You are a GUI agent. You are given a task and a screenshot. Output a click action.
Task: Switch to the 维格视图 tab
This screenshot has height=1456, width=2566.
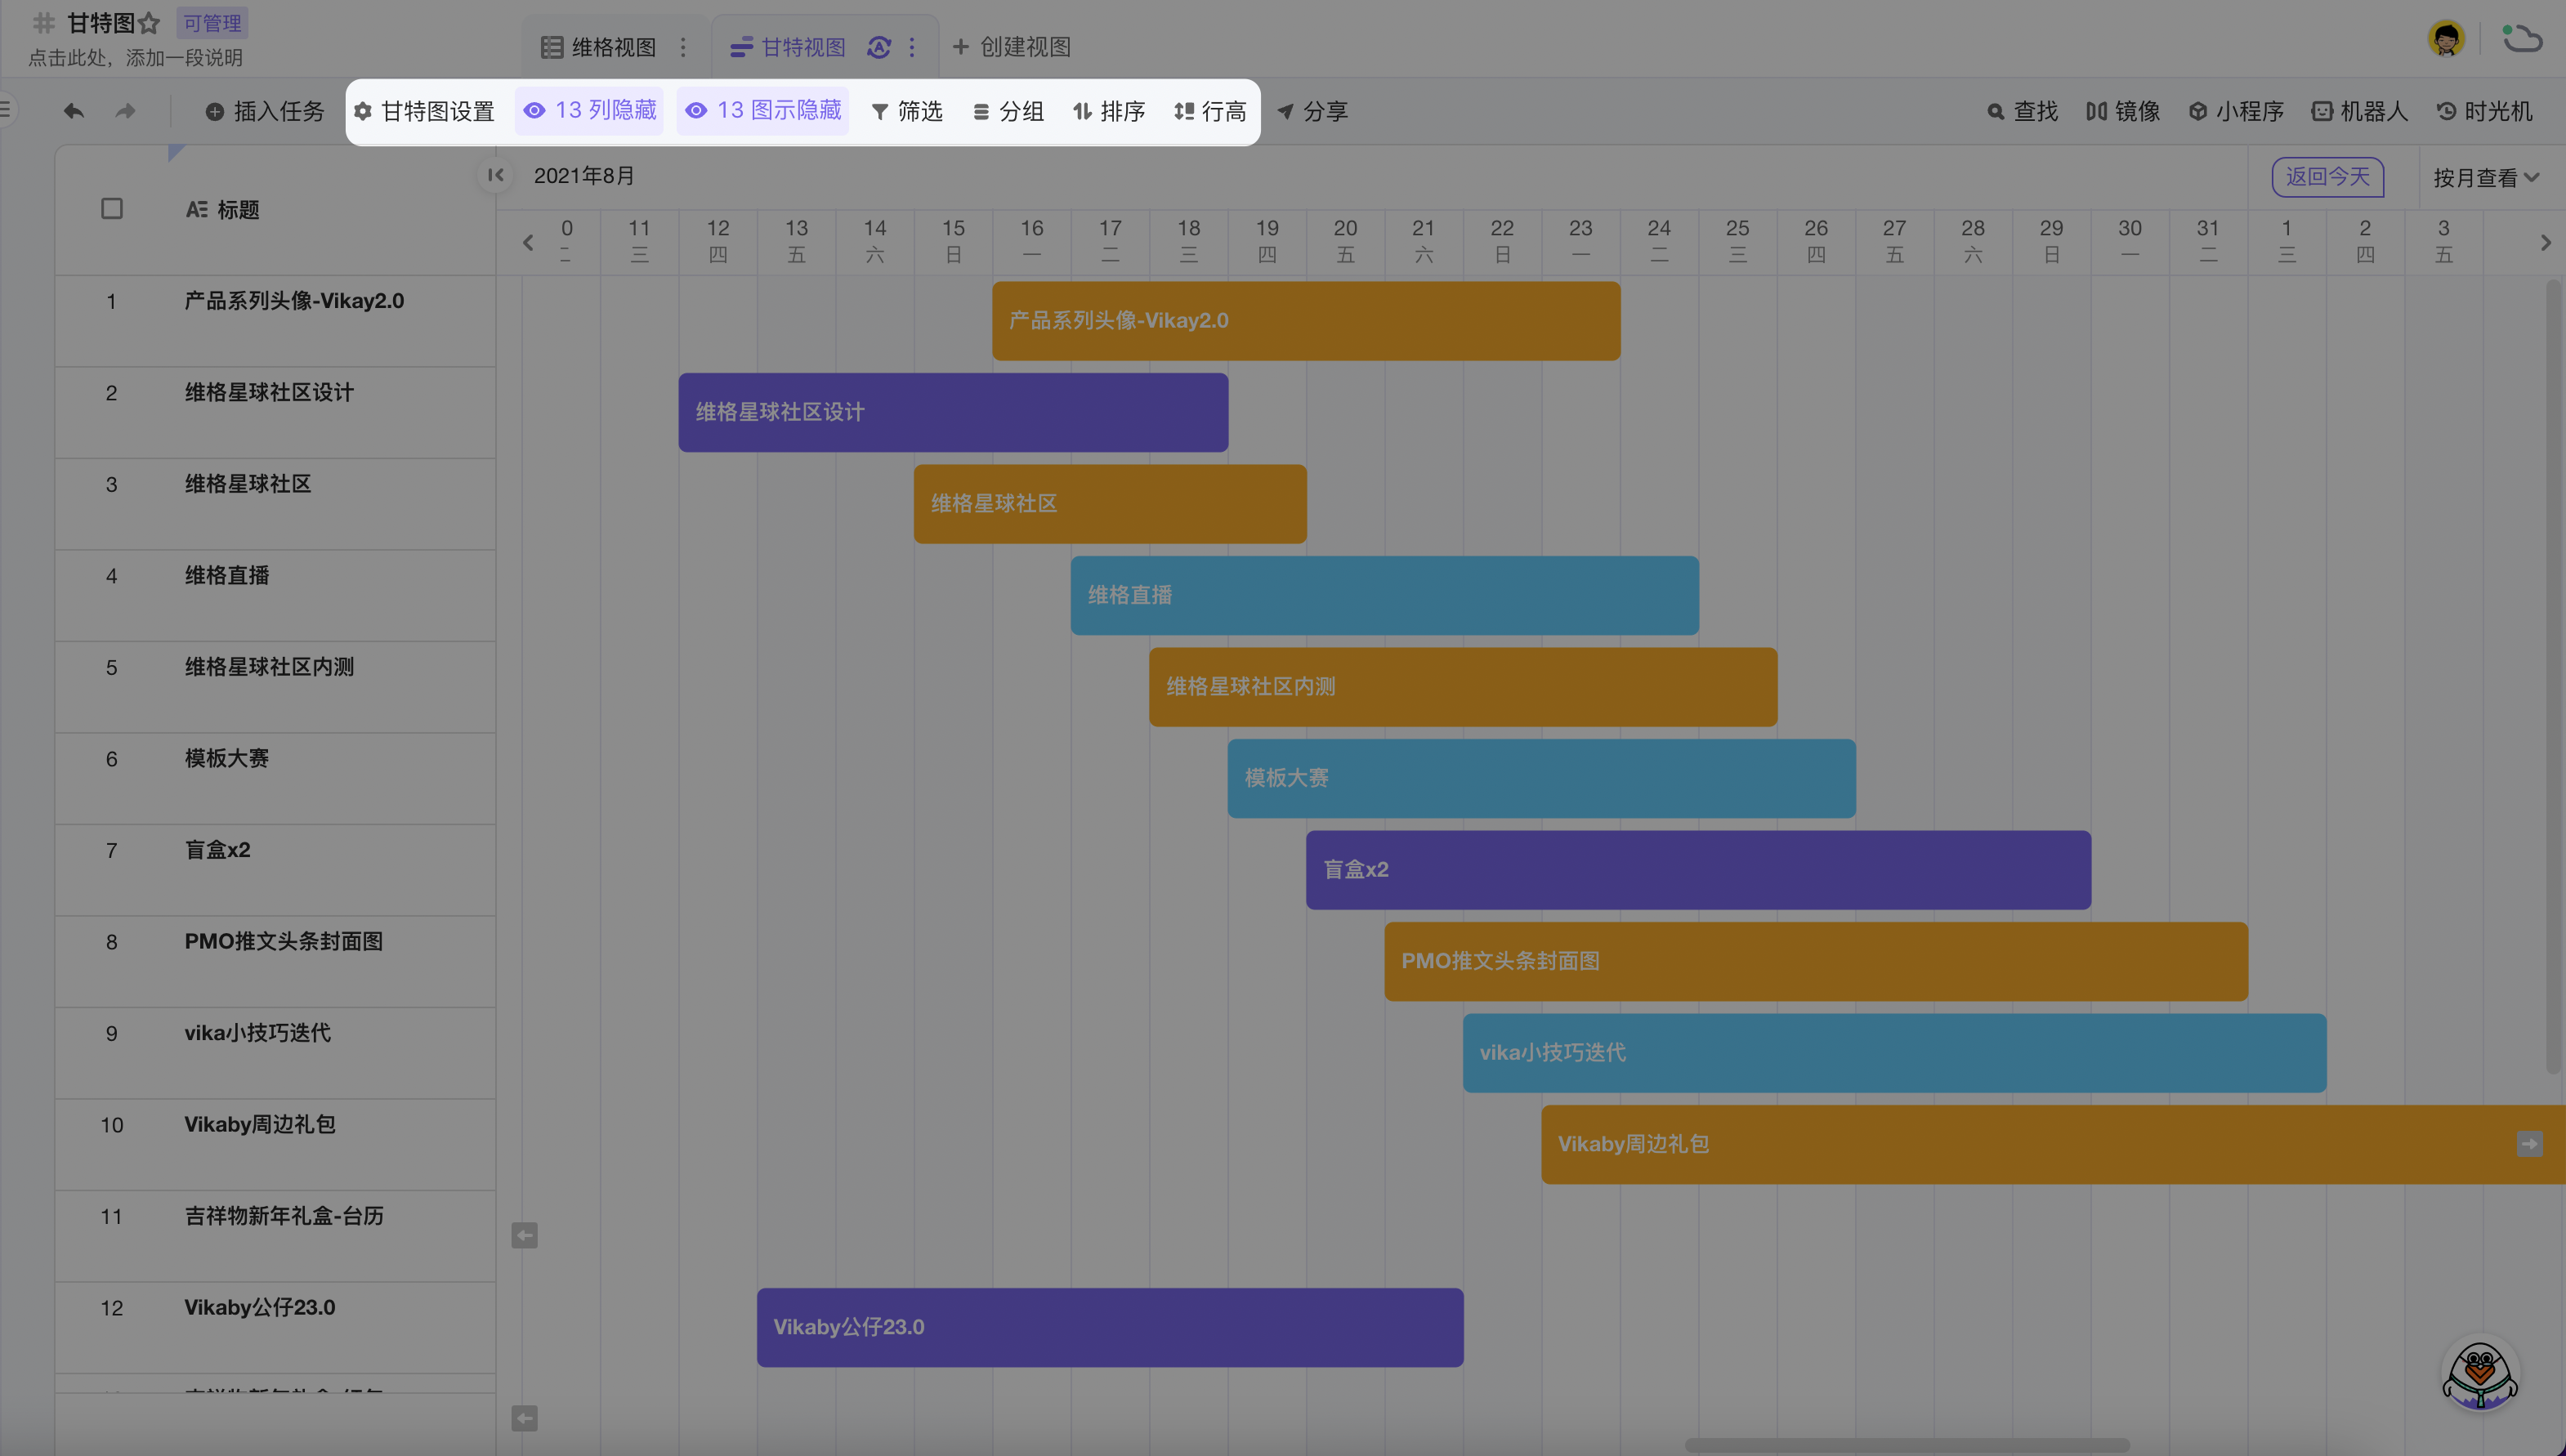(x=599, y=47)
